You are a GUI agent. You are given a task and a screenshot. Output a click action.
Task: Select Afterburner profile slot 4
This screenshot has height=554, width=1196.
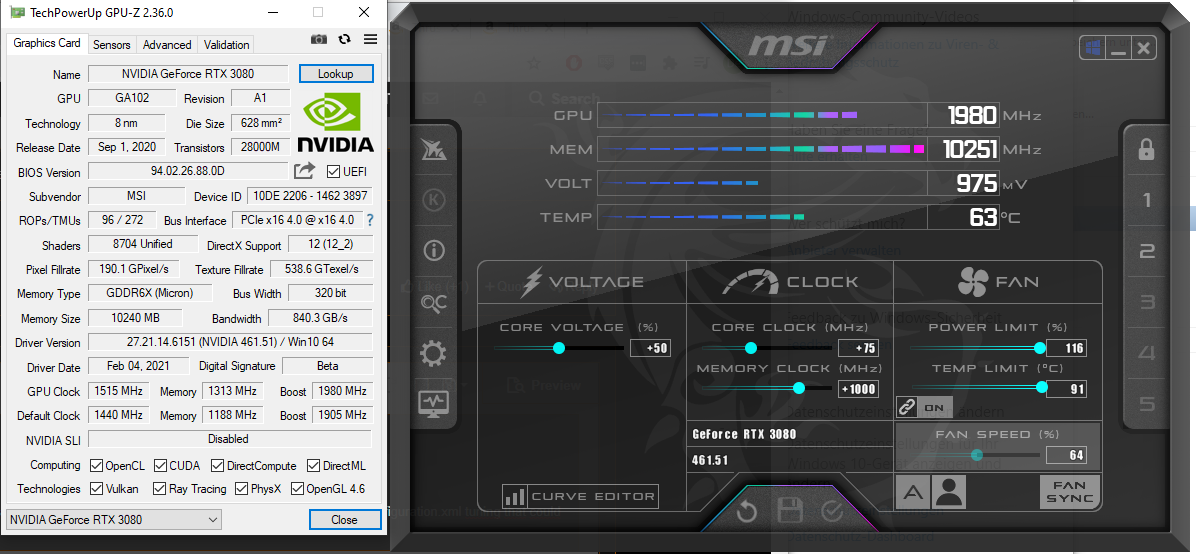[1146, 353]
